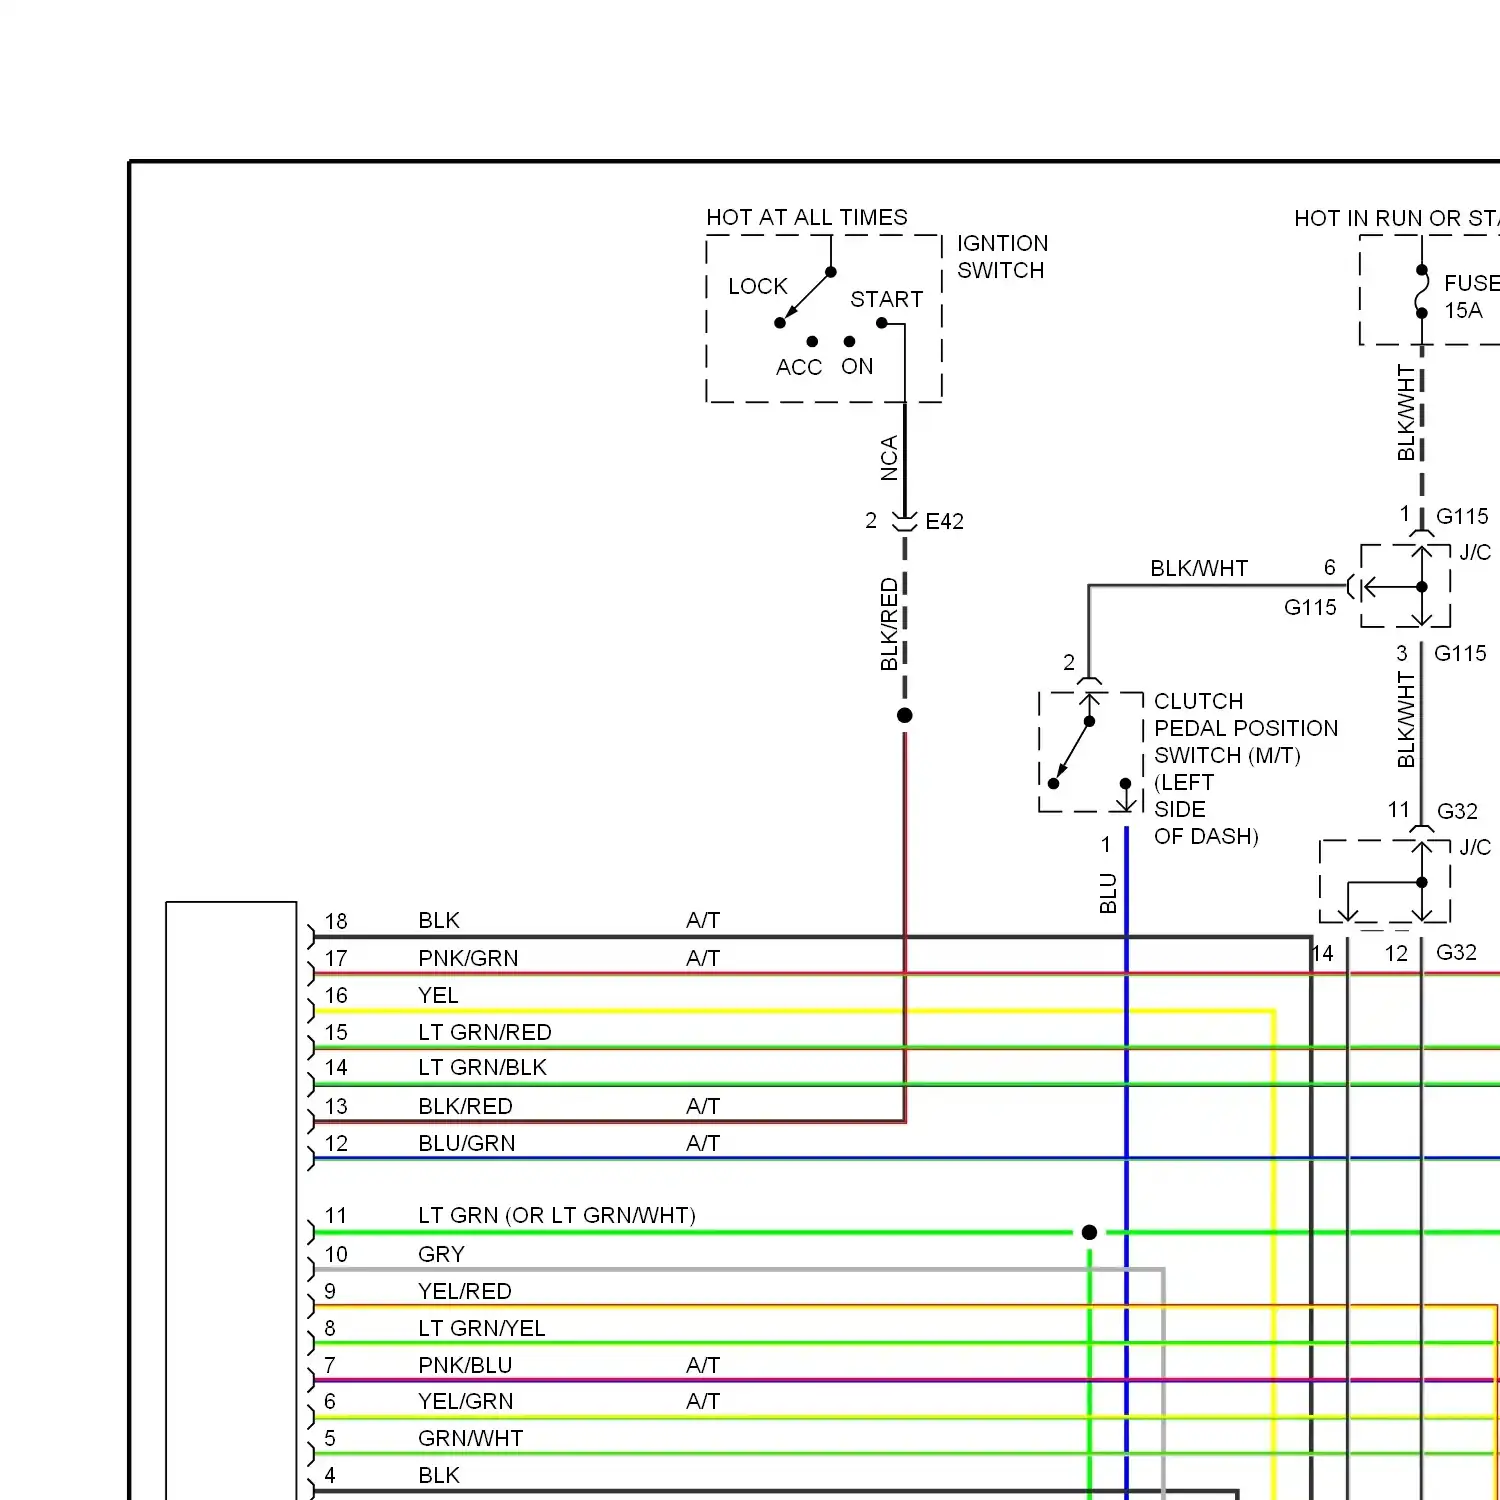Click the "GRY" label on pin 10
The width and height of the screenshot is (1500, 1500).
coord(441,1254)
